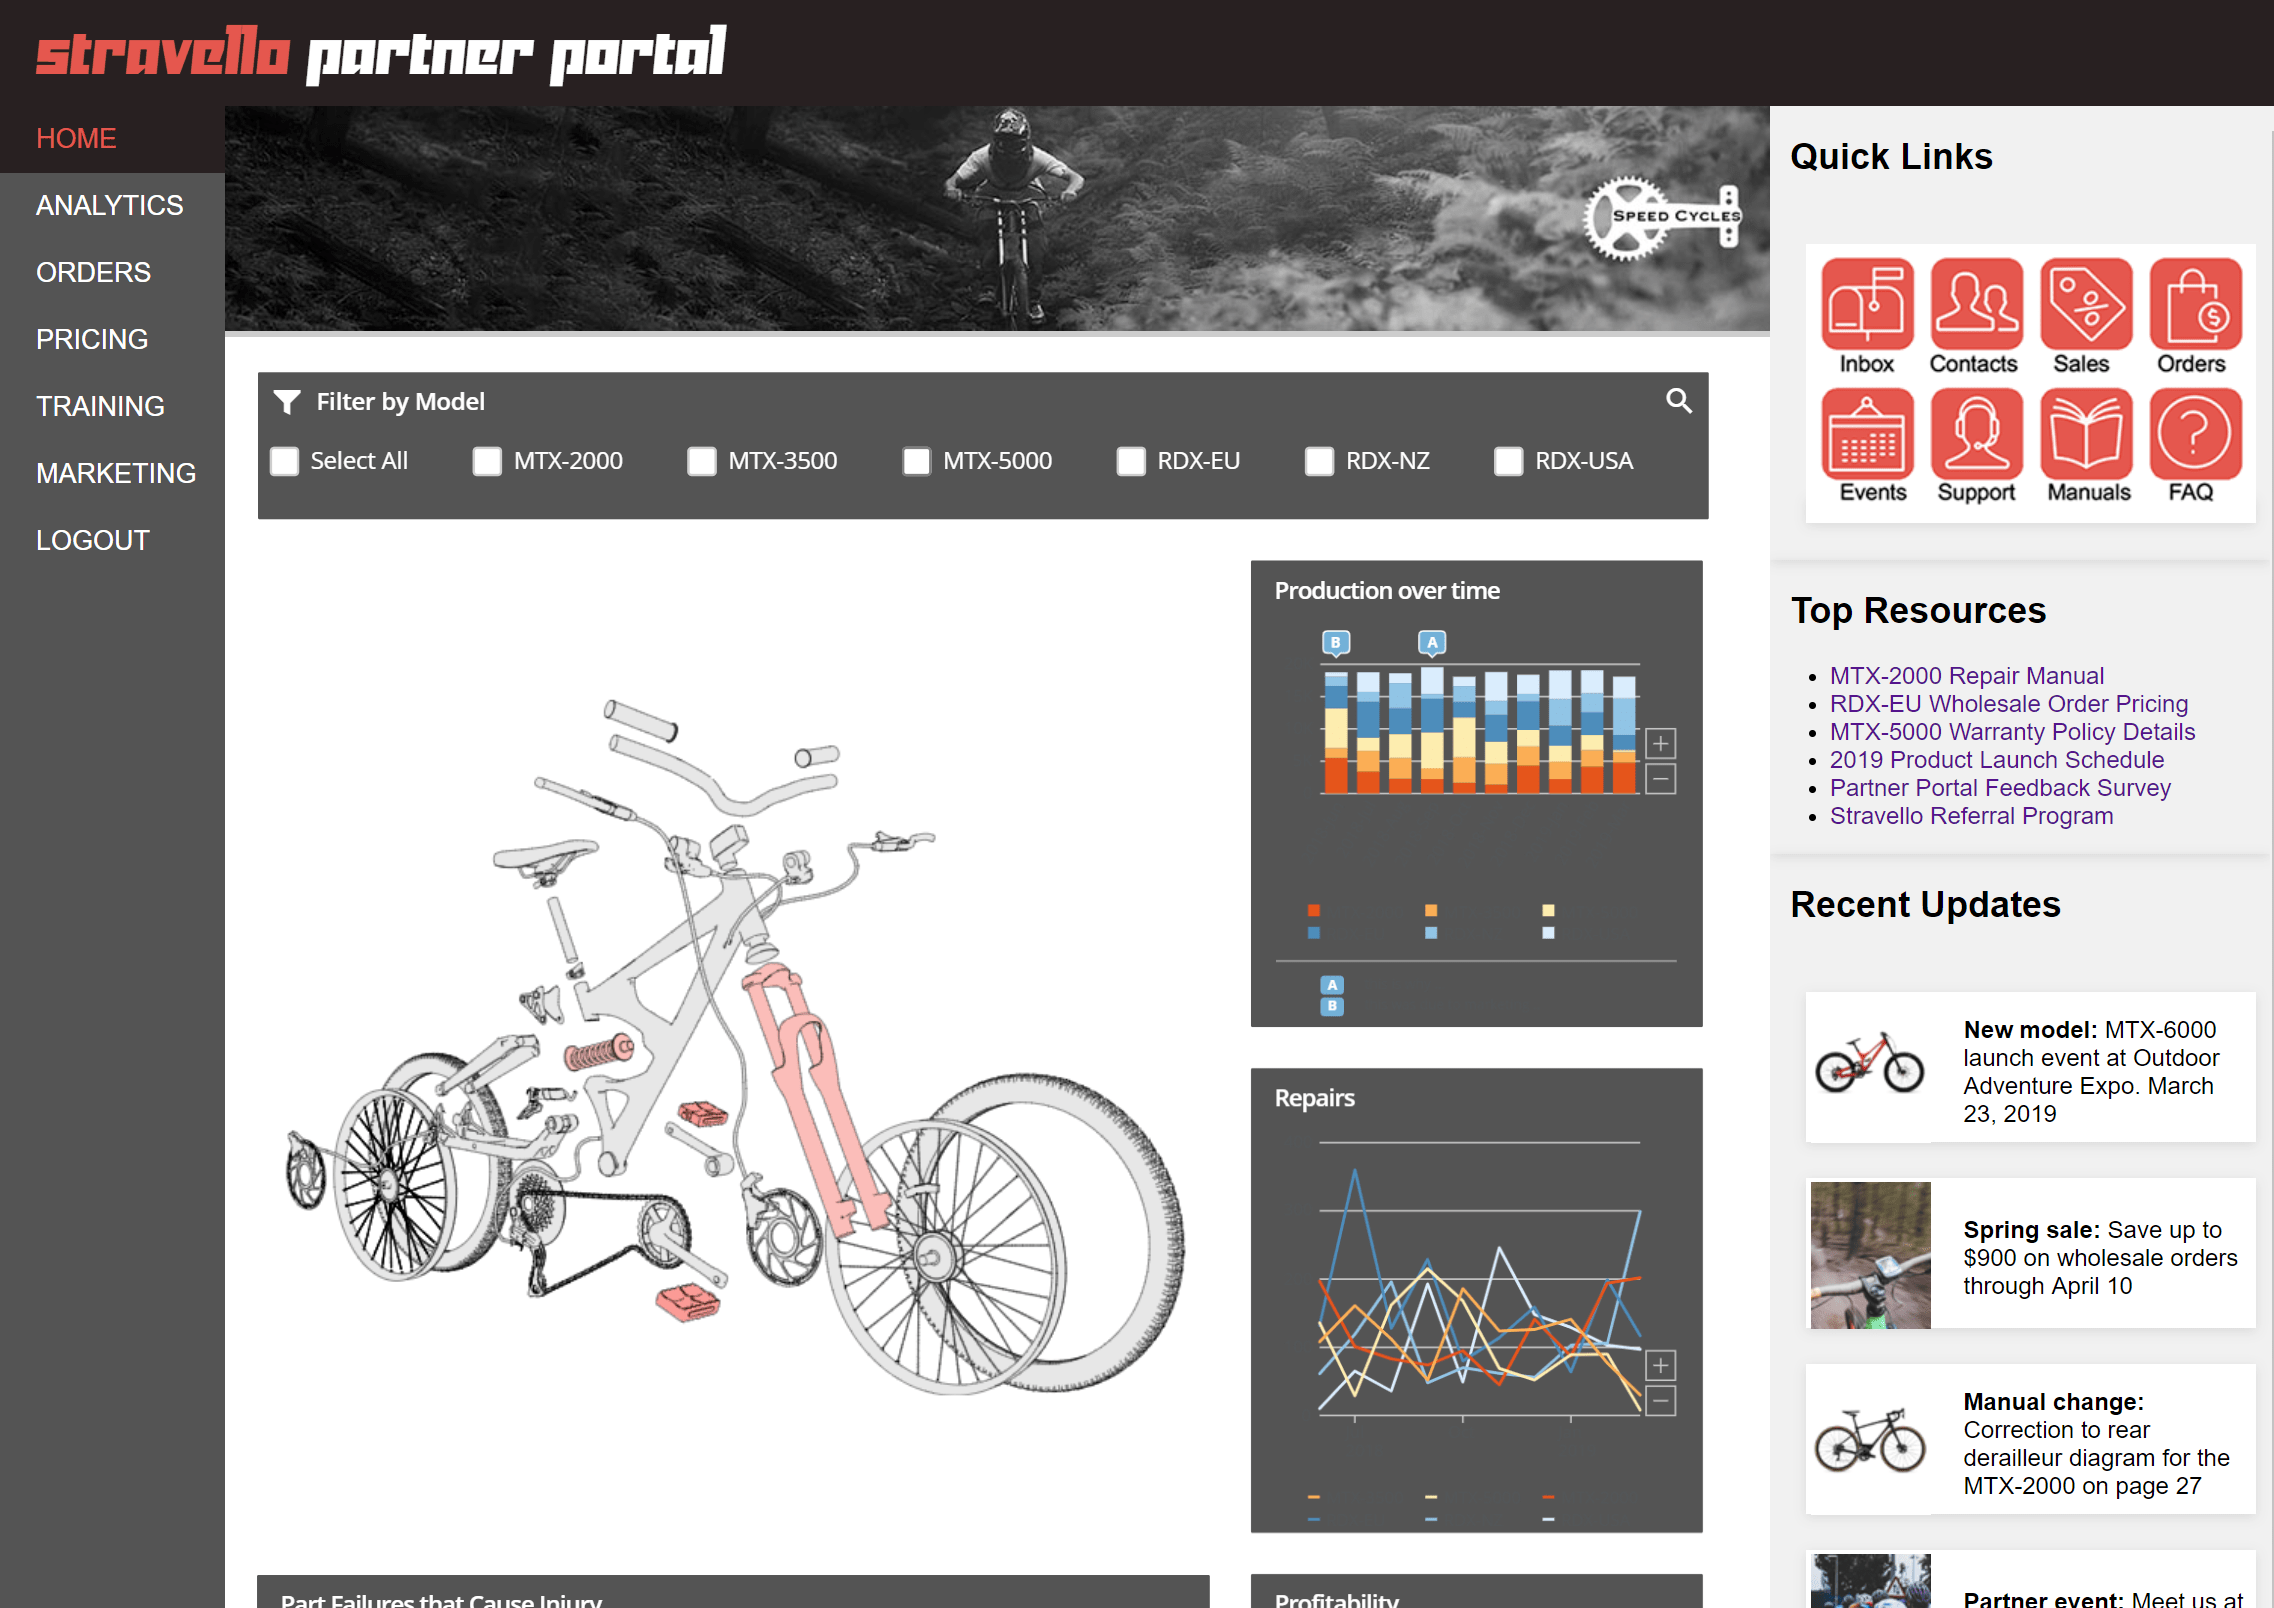The height and width of the screenshot is (1608, 2274).
Task: Enable the MTX-3500 model filter
Action: point(702,461)
